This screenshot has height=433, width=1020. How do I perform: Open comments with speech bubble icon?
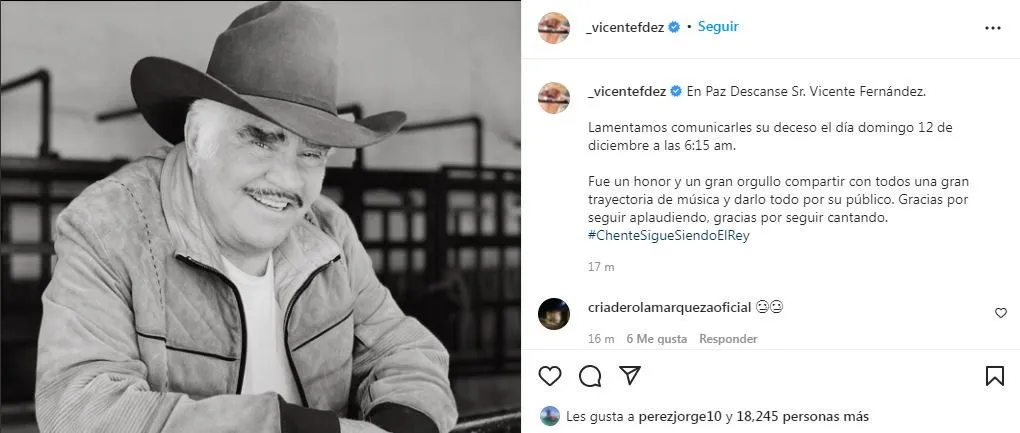coord(590,376)
